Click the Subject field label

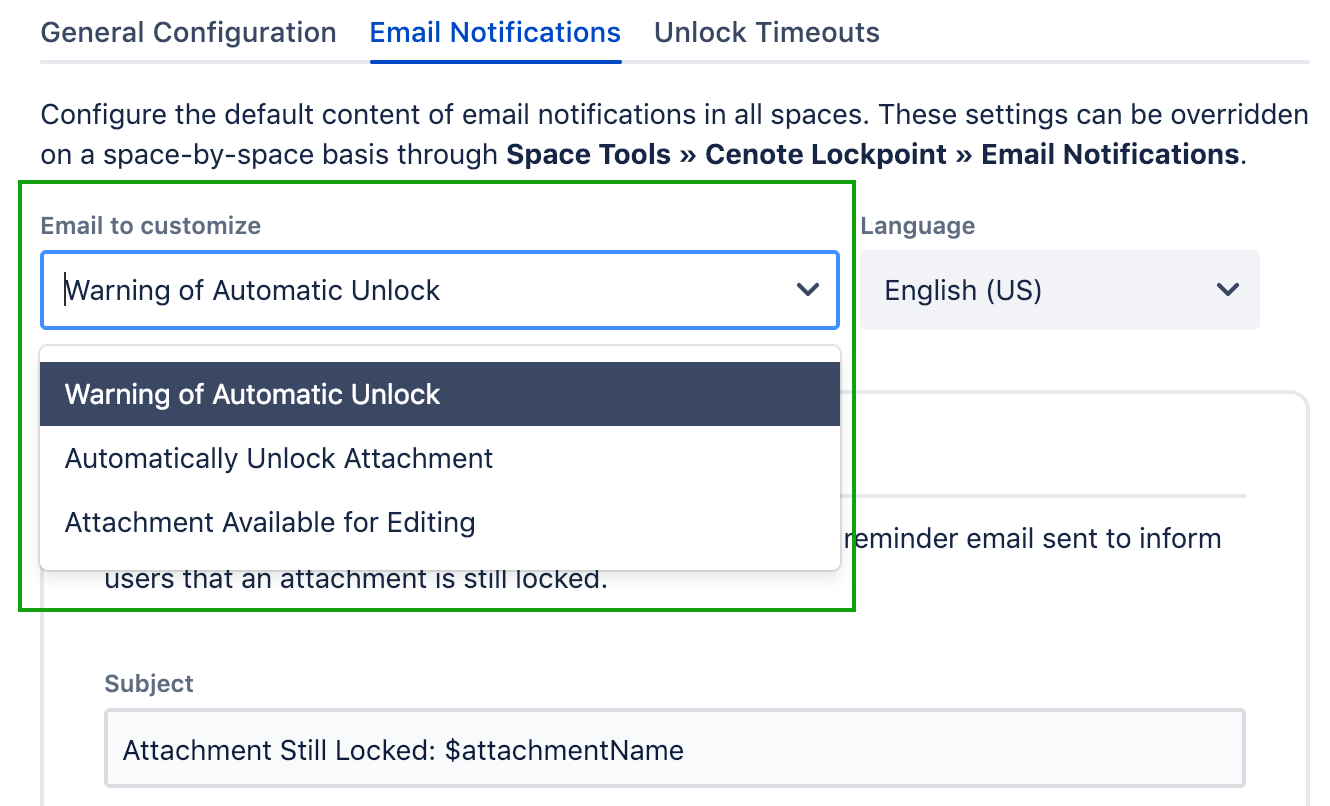point(149,684)
